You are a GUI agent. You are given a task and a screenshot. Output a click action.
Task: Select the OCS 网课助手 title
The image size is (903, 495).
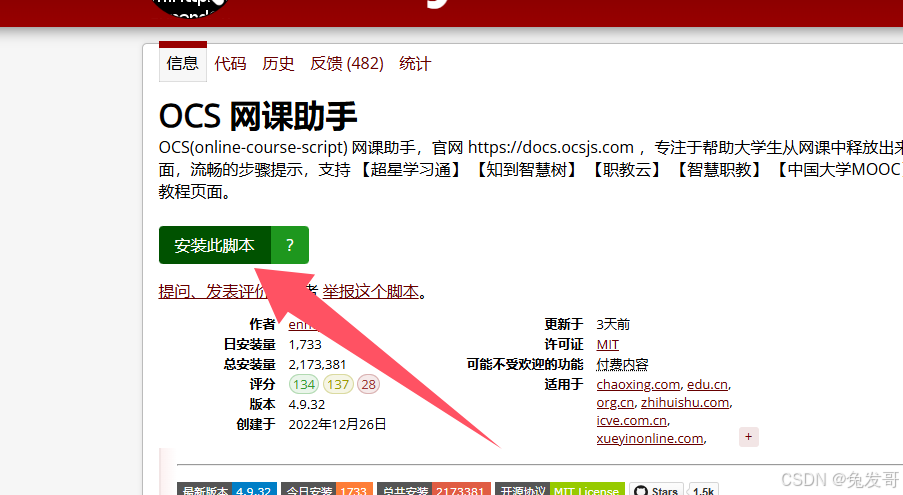point(258,116)
